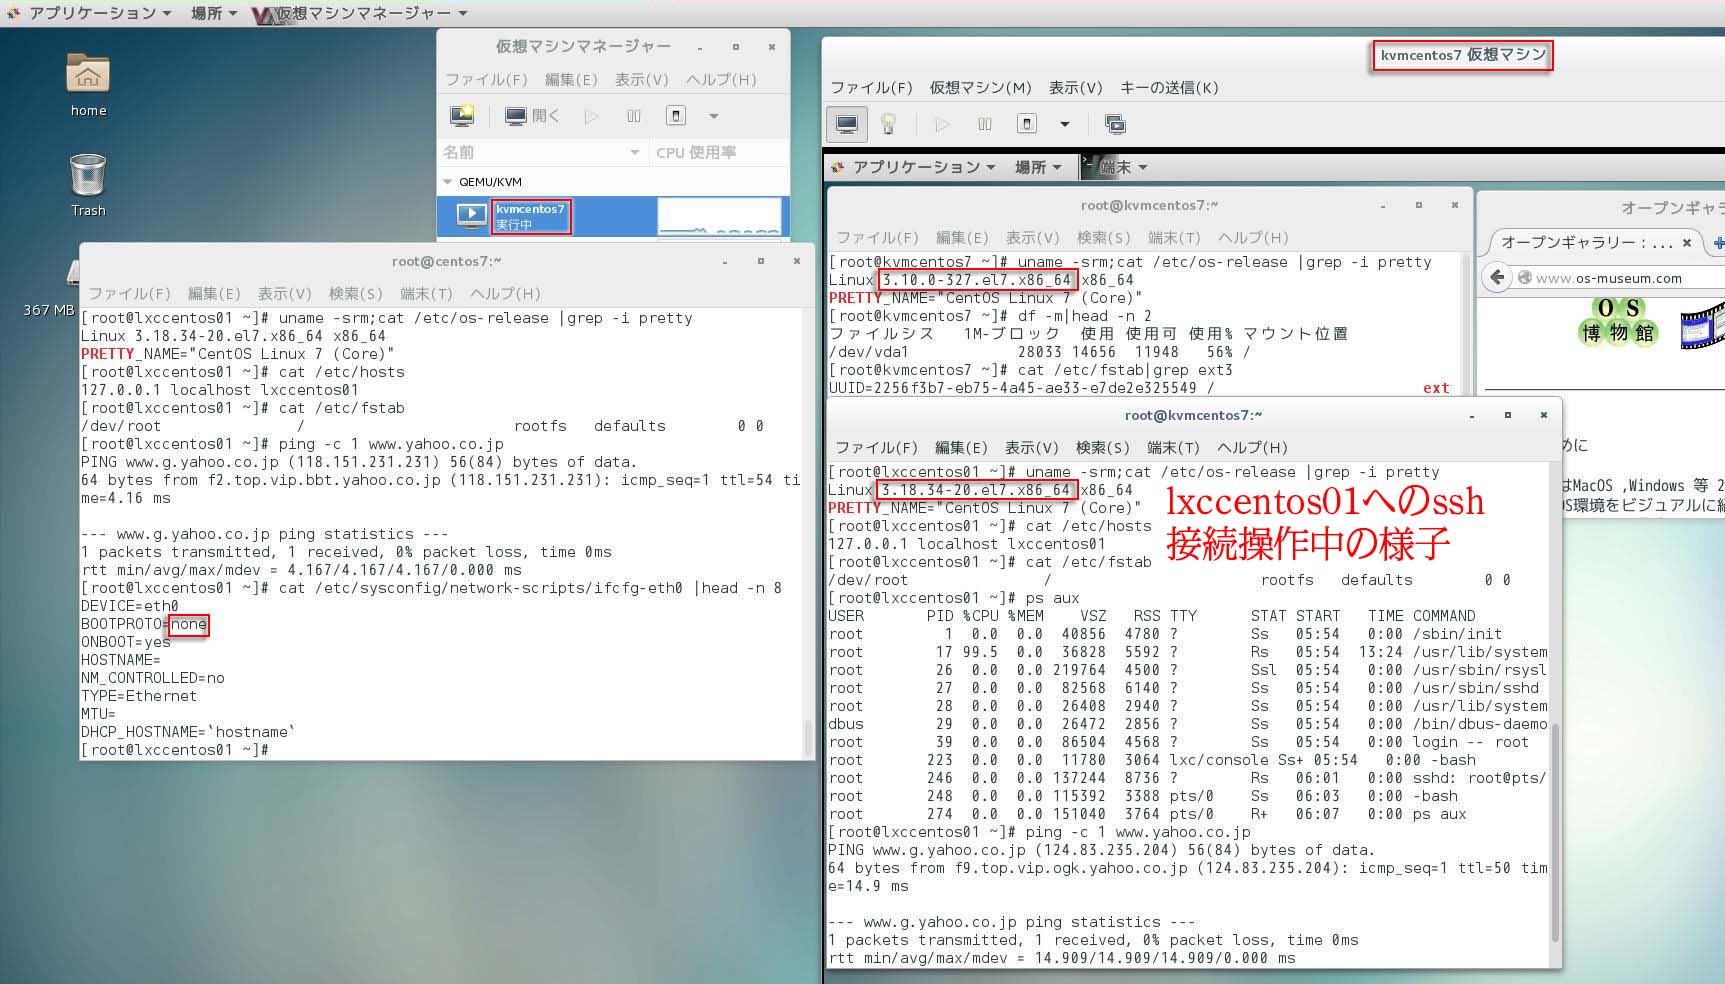Click the run (play) icon in the Virtual Machine Manager toolbar
1725x984 pixels.
591,116
